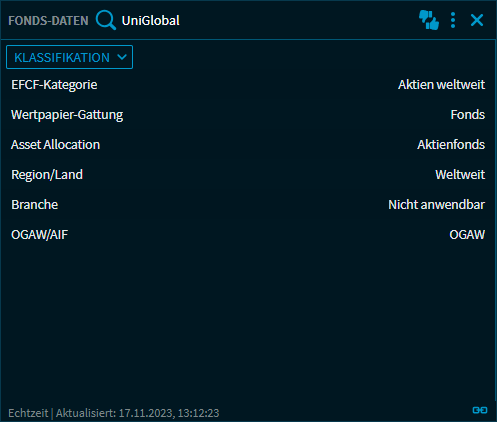Screen dimensions: 497x422
Task: Select the Wertpapier-Gattung row
Action: point(248,115)
